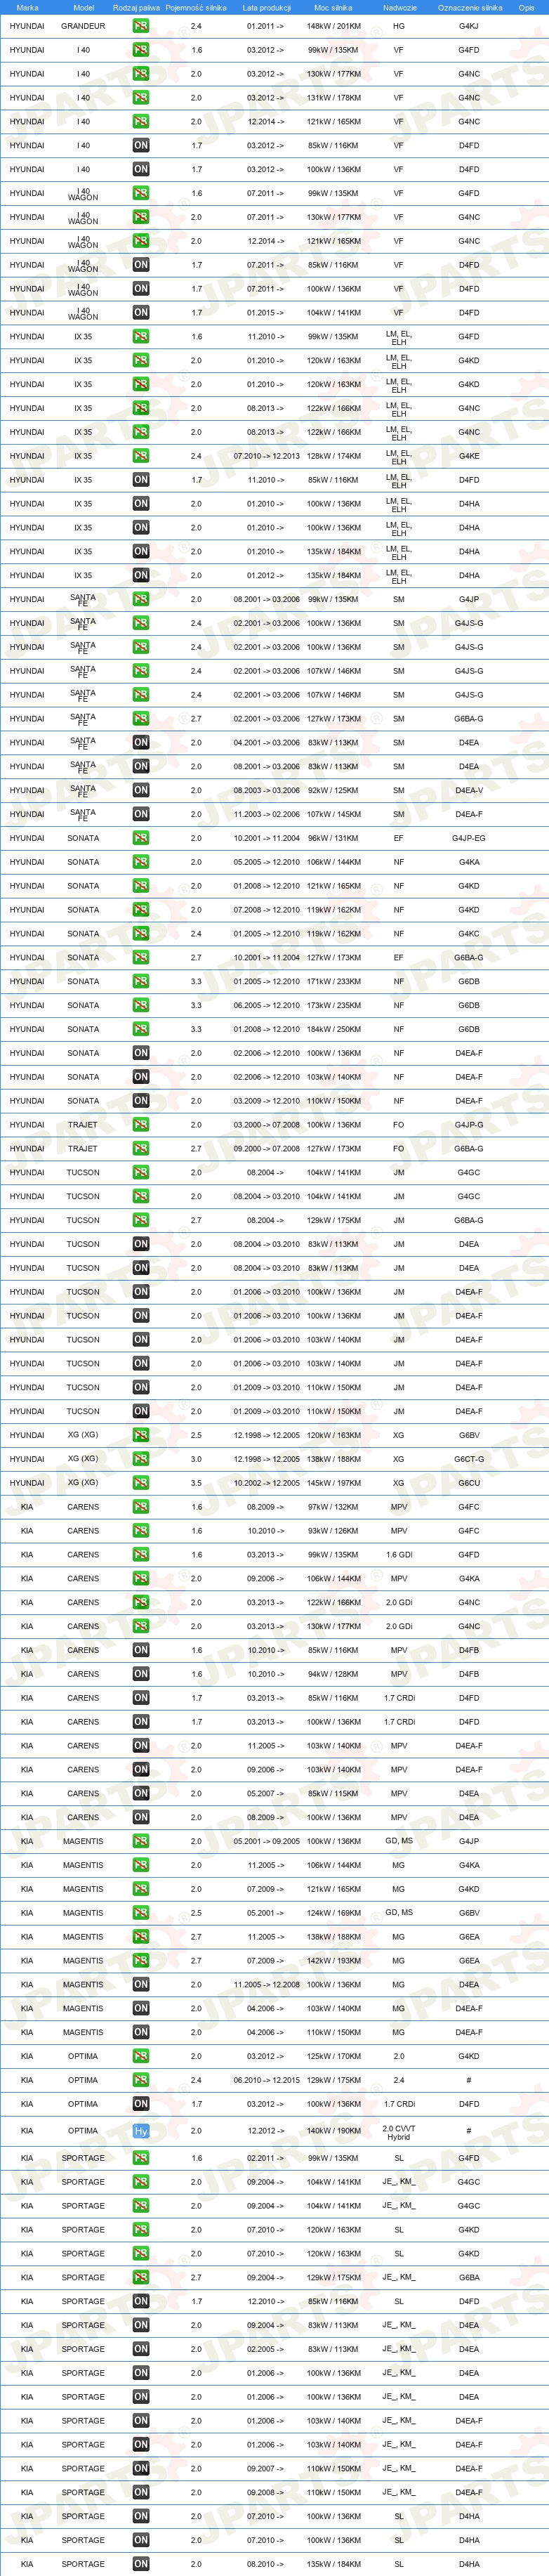Click petrol icon in SONATA 184kW row
549x2576 pixels.
(x=141, y=1029)
